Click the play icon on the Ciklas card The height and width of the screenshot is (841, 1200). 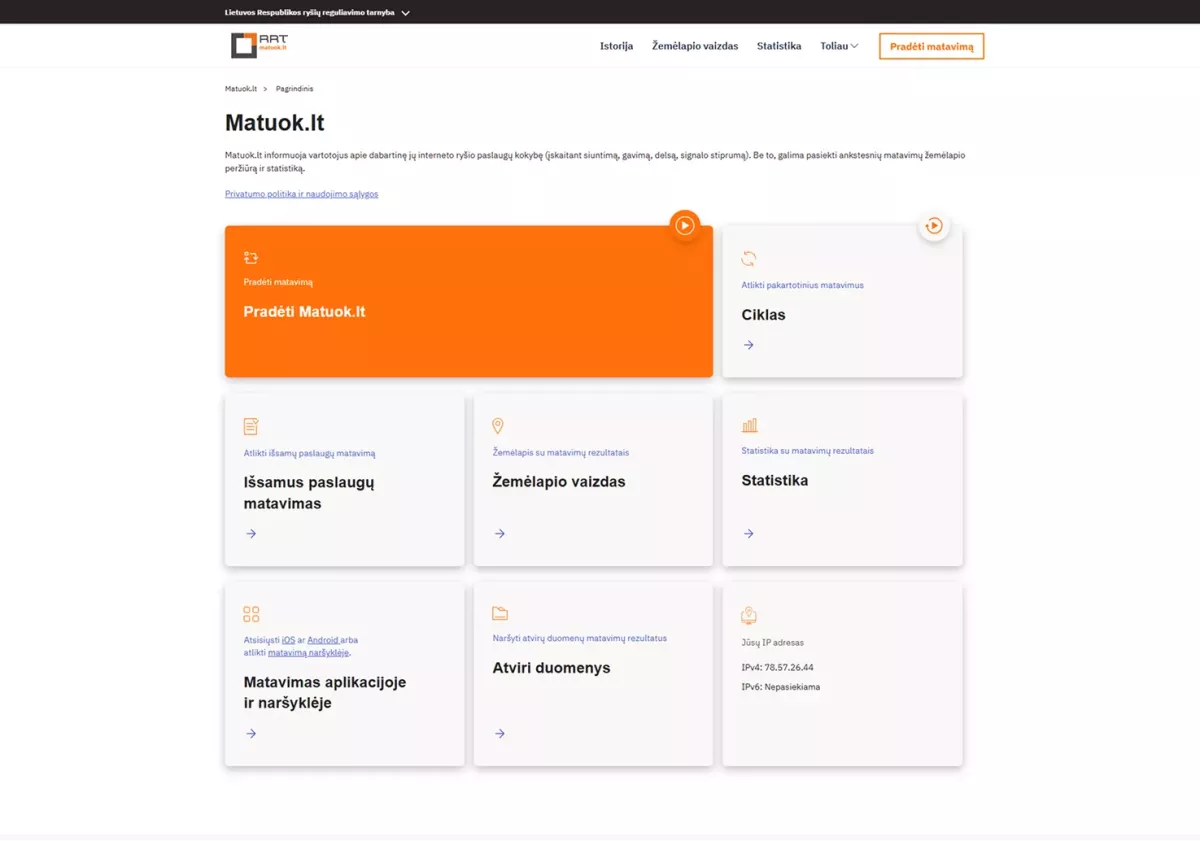934,226
